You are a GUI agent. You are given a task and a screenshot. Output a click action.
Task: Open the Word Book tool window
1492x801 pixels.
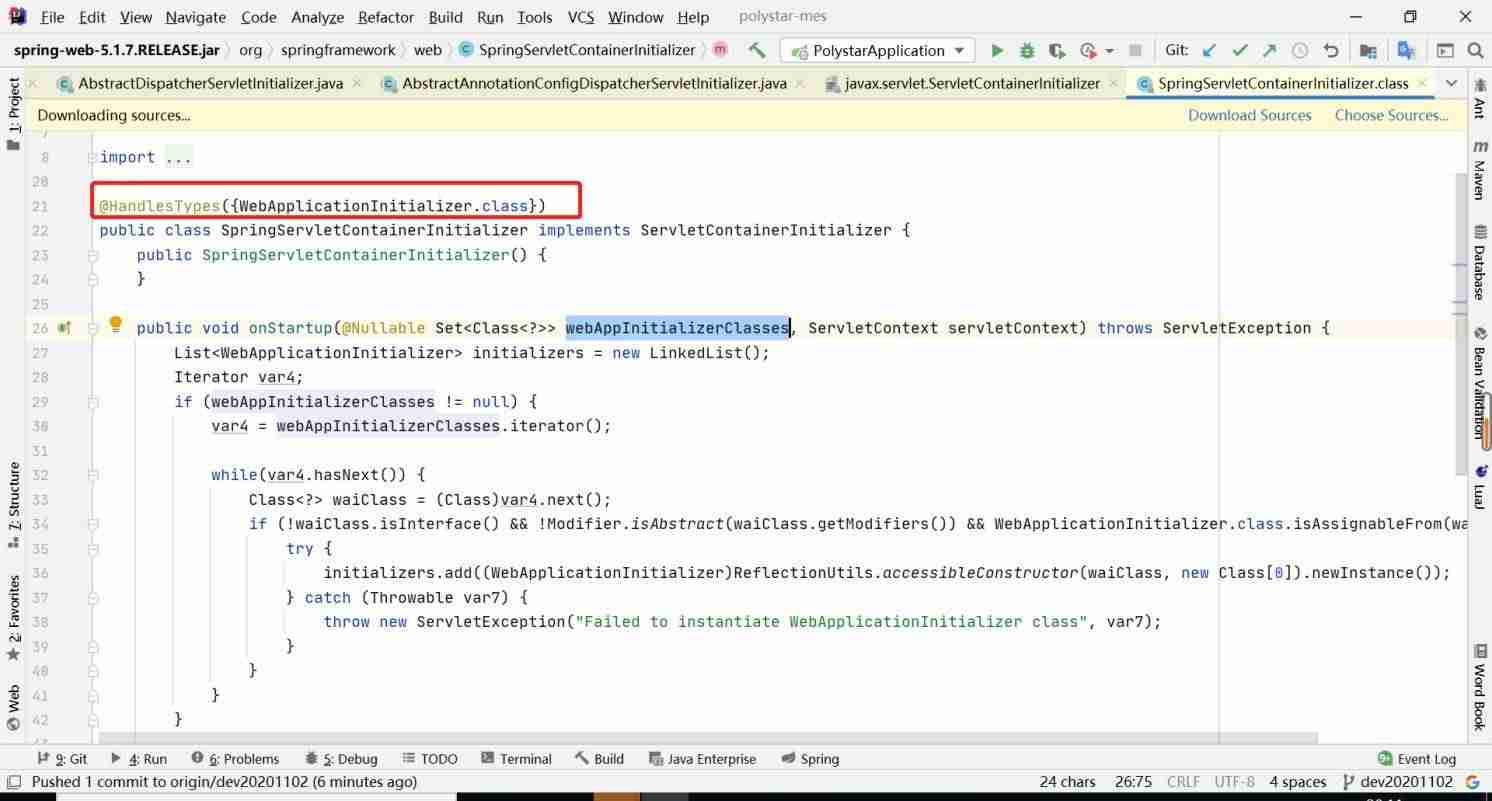click(x=1479, y=688)
